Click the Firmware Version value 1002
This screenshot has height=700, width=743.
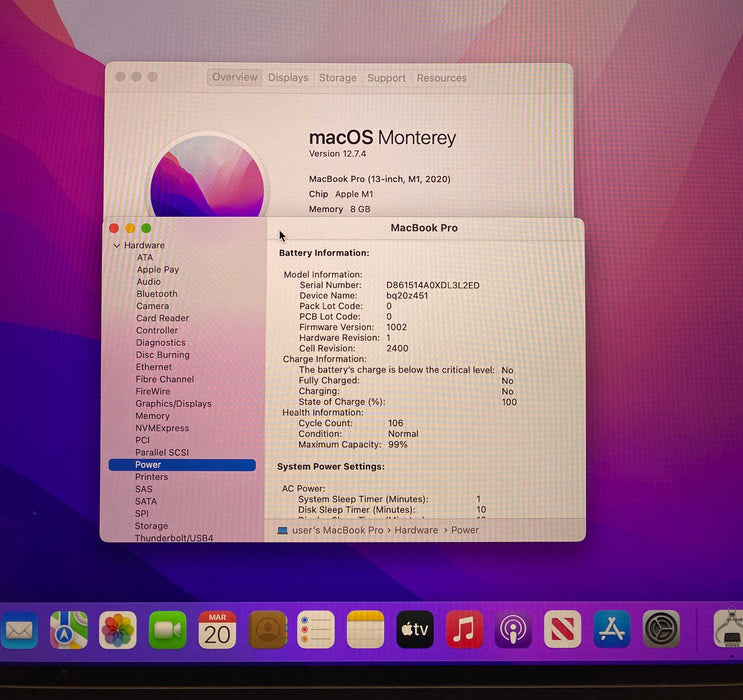point(397,327)
